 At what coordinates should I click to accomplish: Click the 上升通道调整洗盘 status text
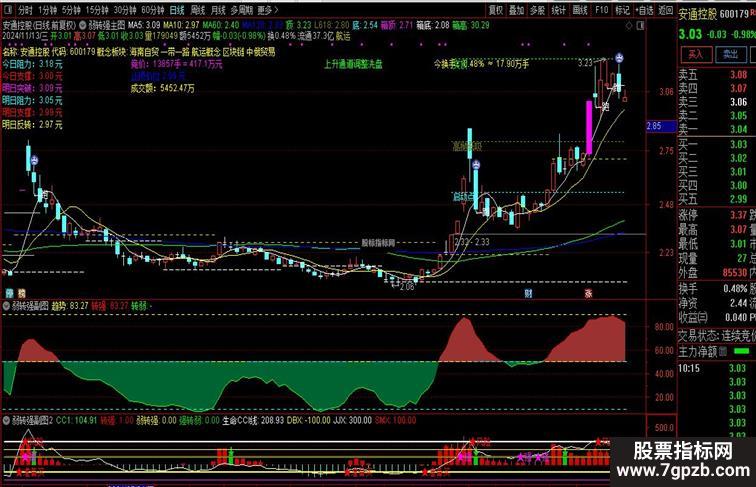click(x=353, y=64)
